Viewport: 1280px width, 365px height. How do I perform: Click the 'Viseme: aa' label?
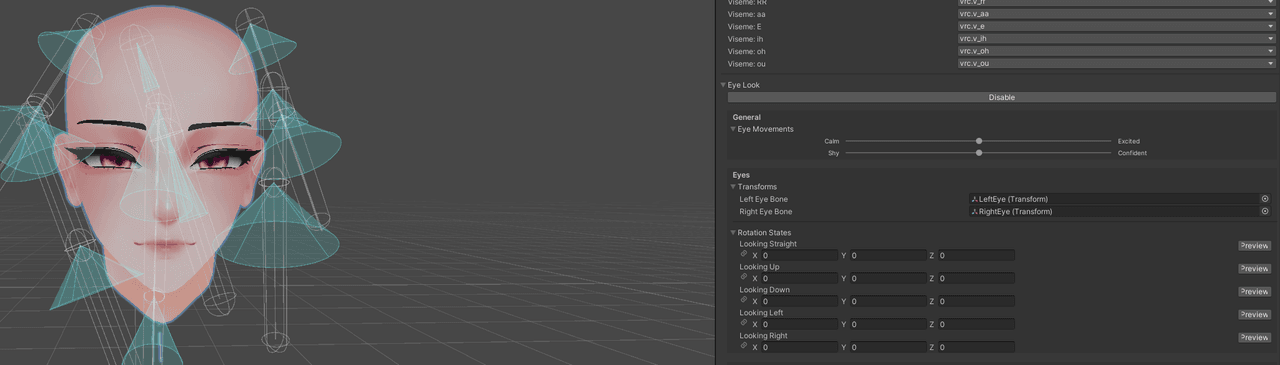click(747, 14)
